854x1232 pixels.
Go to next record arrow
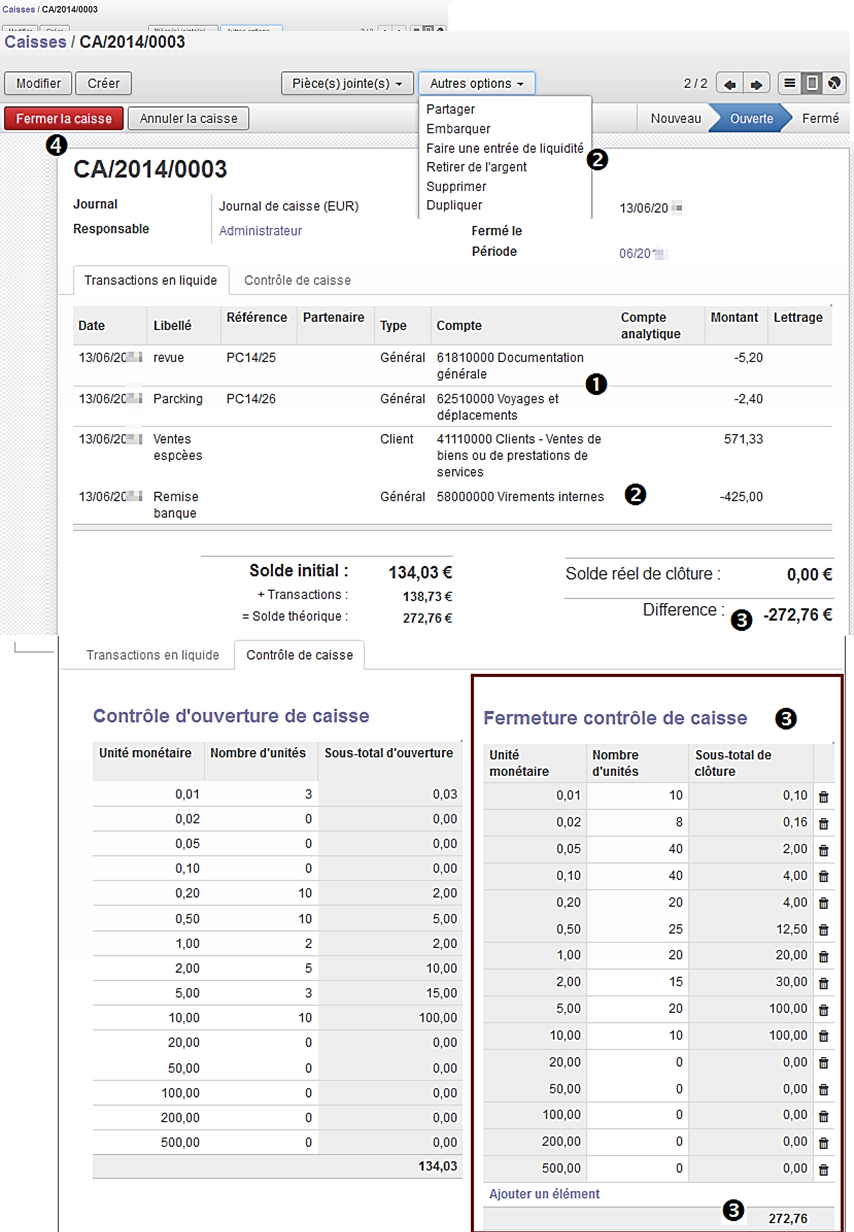(x=757, y=84)
